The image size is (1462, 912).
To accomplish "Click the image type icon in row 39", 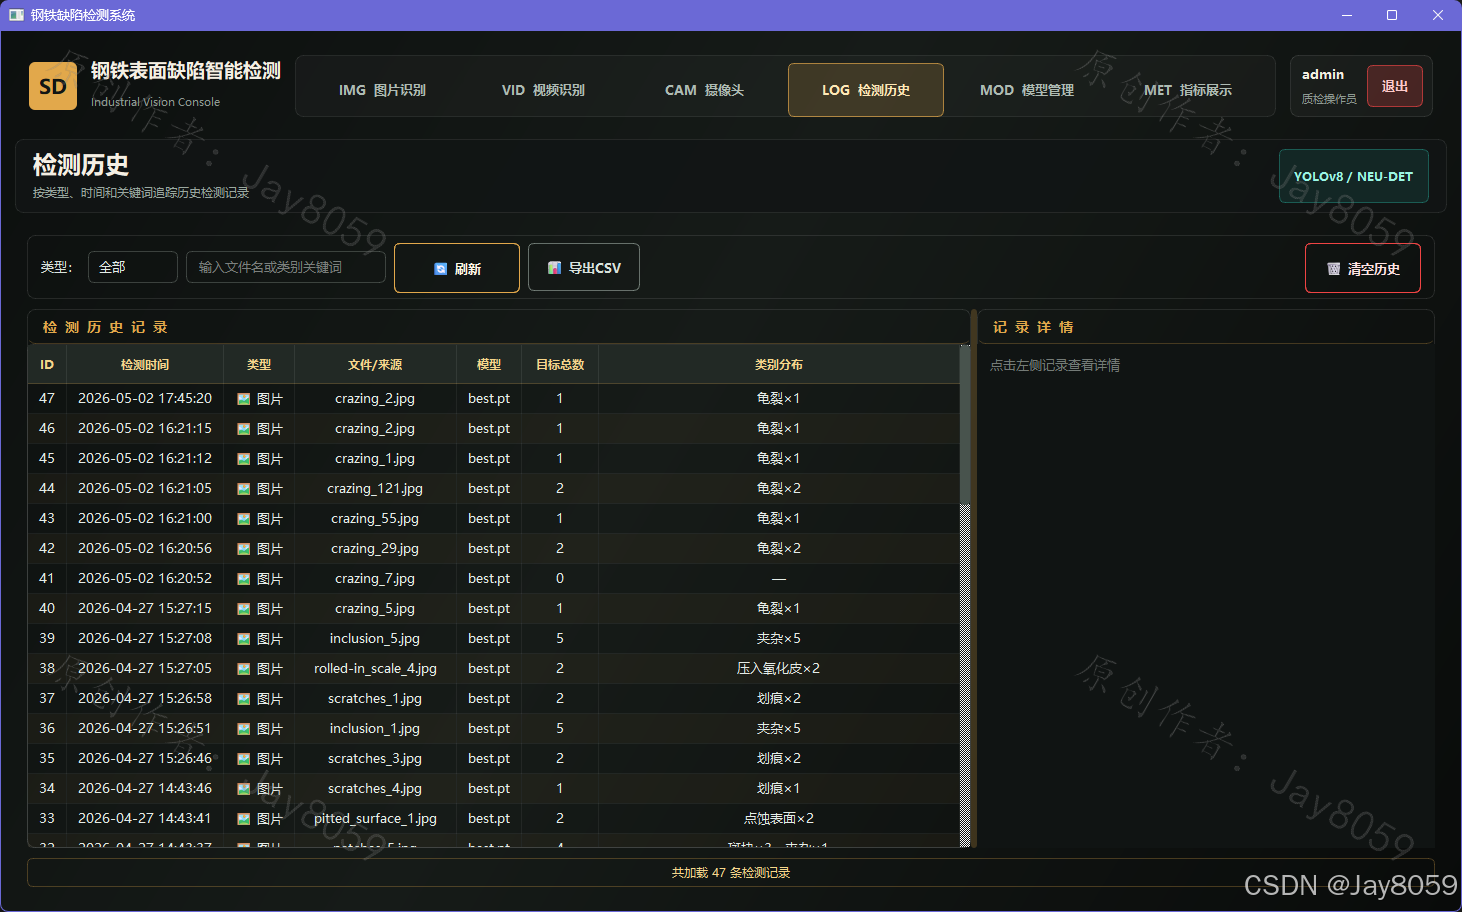I will [x=244, y=639].
